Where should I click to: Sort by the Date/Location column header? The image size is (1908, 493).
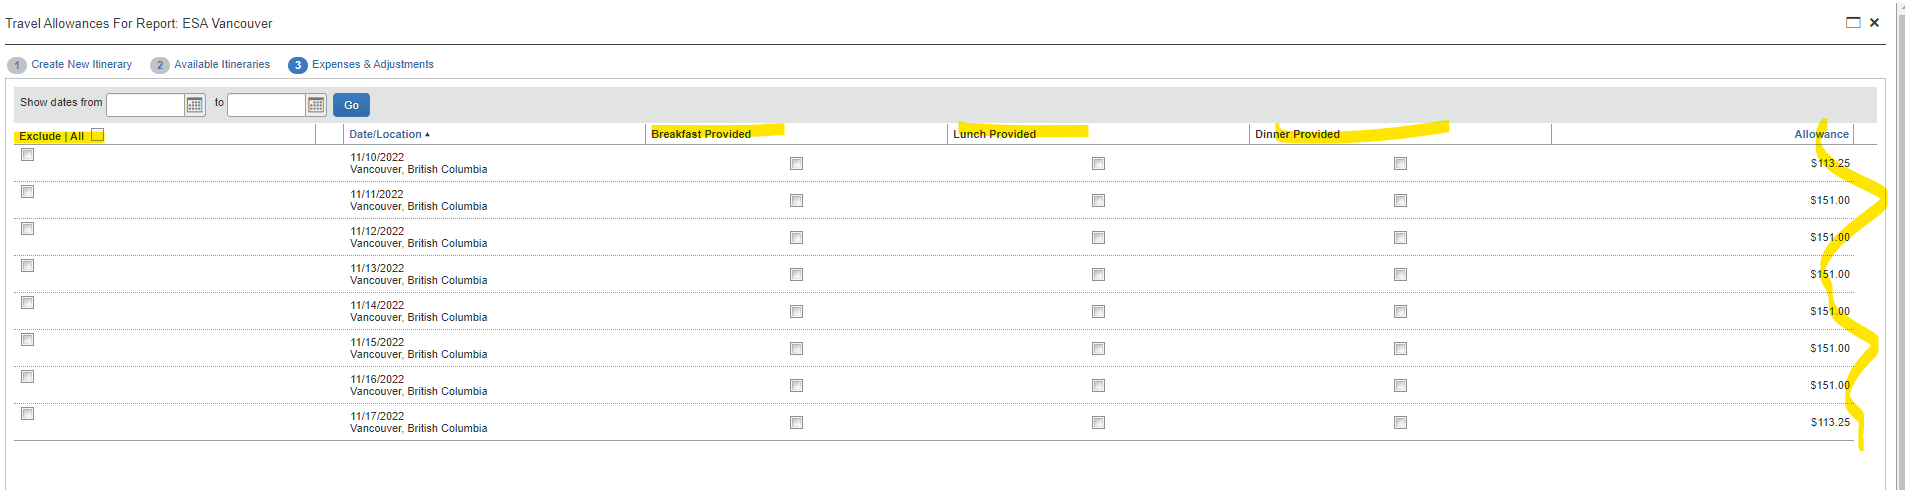pyautogui.click(x=385, y=134)
